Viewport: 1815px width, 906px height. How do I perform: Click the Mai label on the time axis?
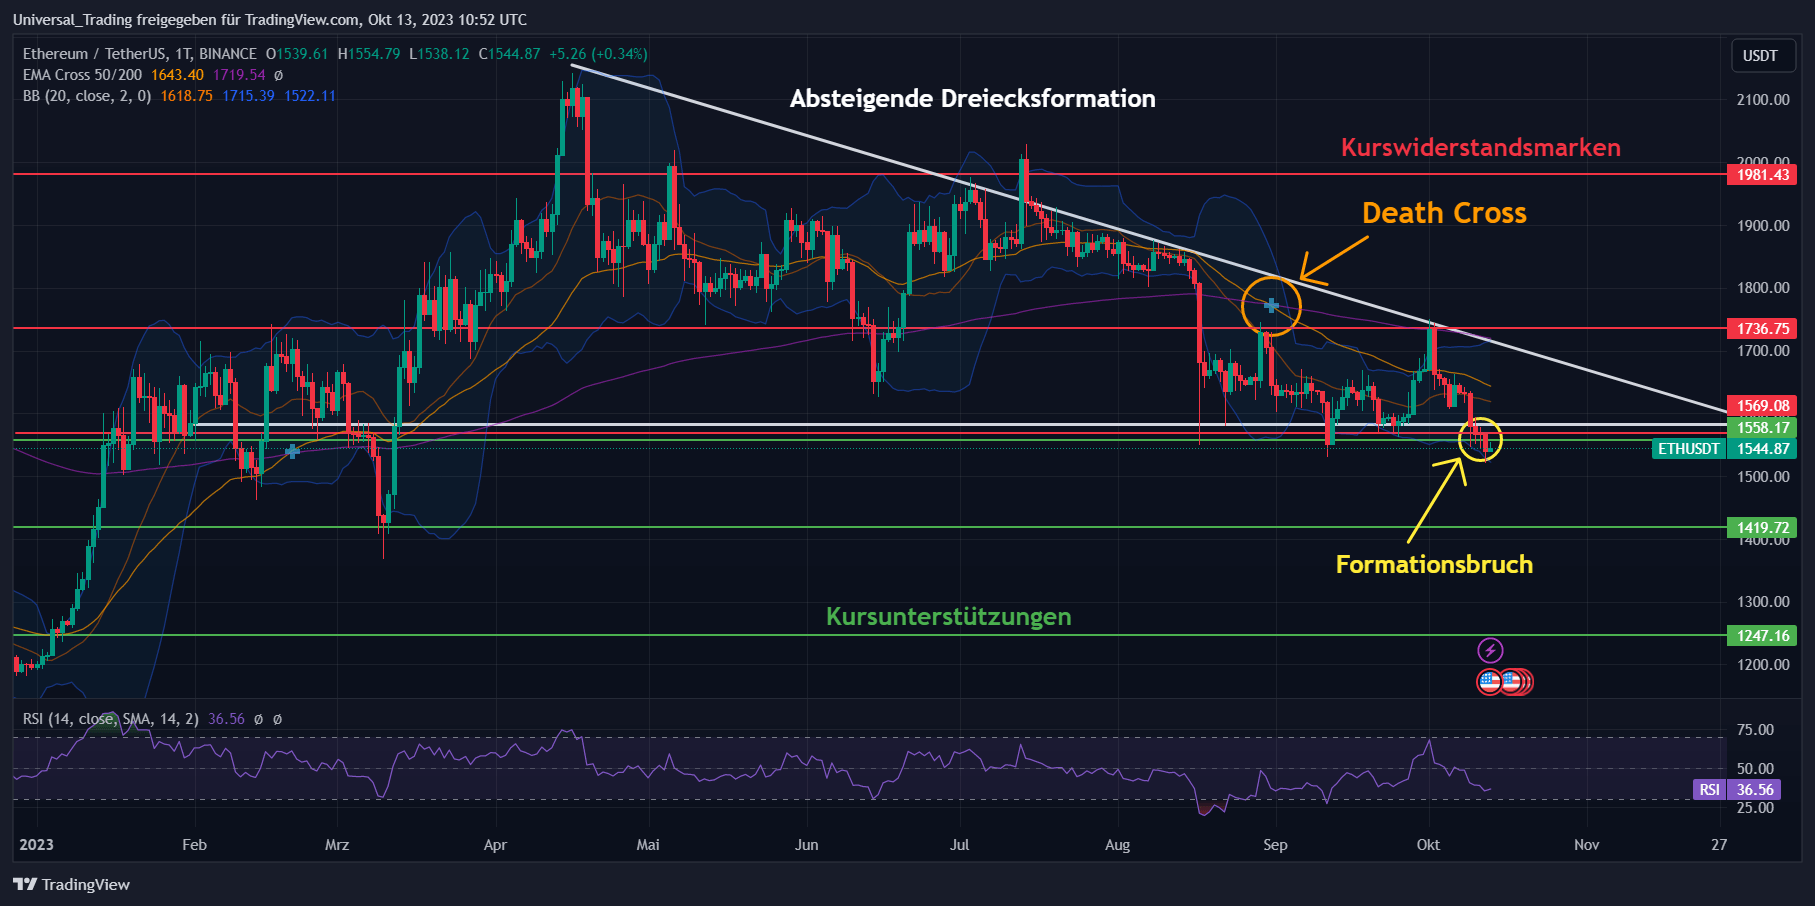tap(648, 845)
